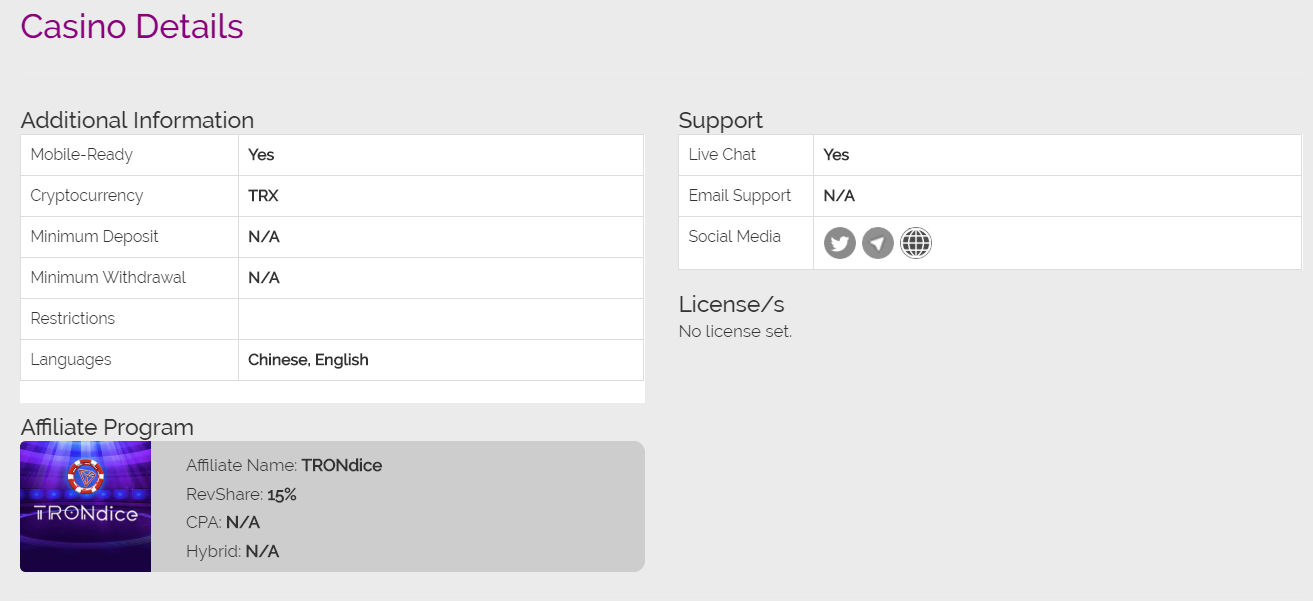
Task: Select the Additional Information section heading
Action: point(137,120)
